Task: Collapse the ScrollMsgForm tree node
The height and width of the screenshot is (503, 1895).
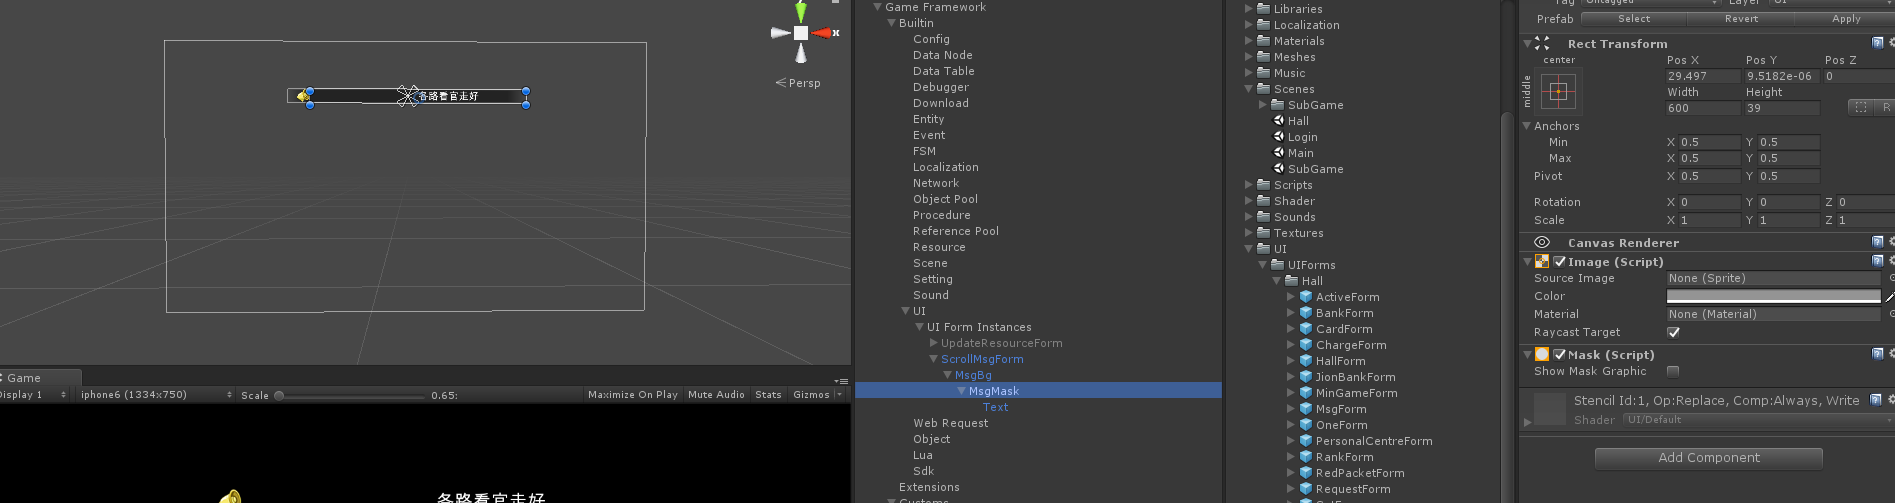Action: coord(933,359)
